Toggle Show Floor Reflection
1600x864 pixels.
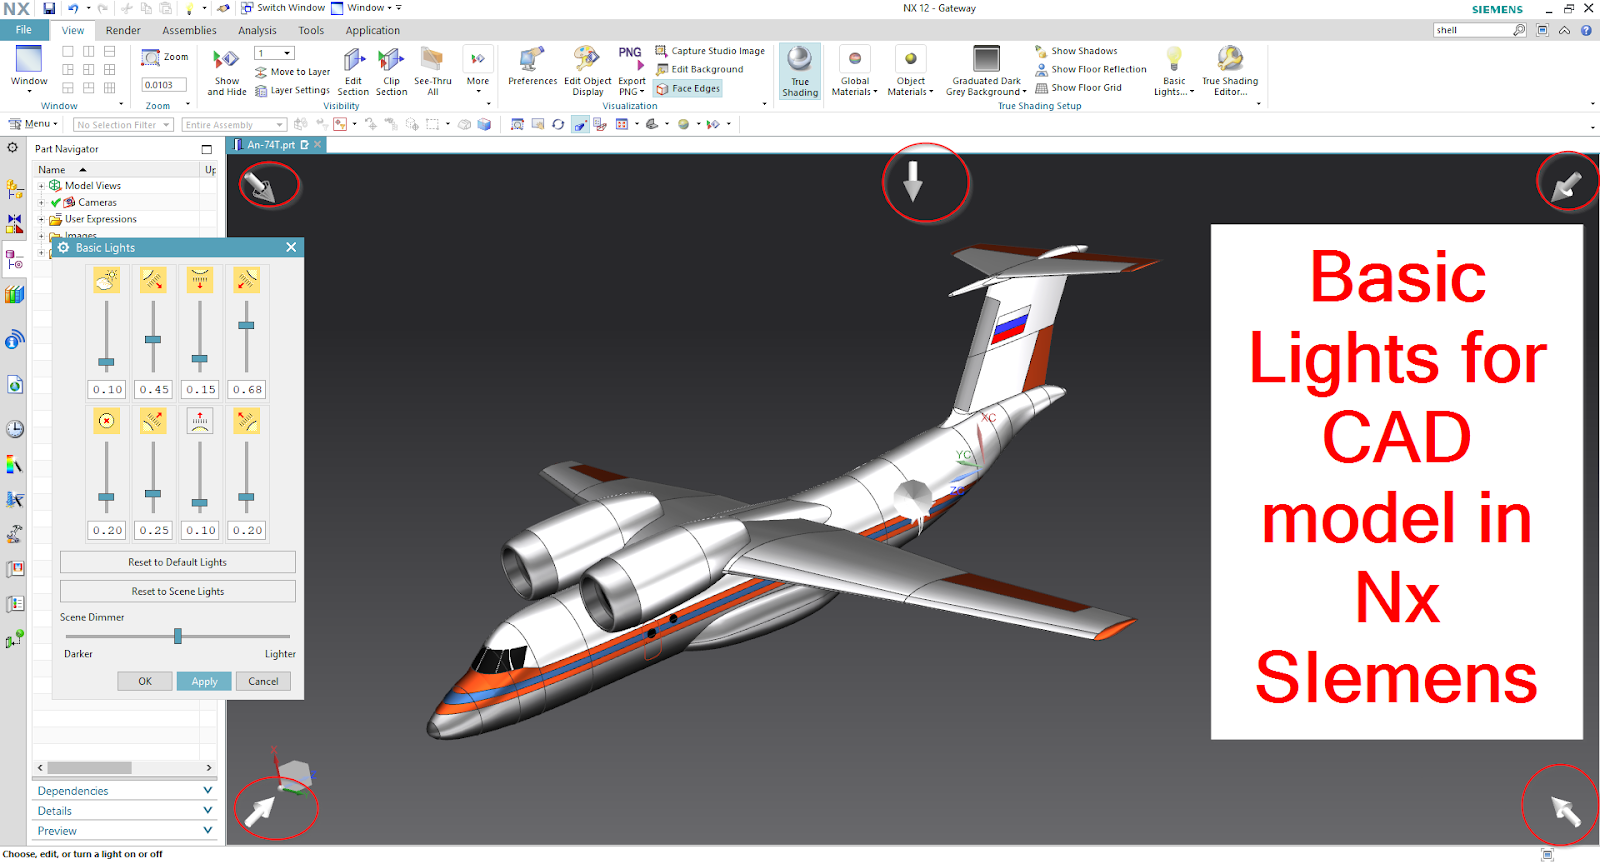1091,69
